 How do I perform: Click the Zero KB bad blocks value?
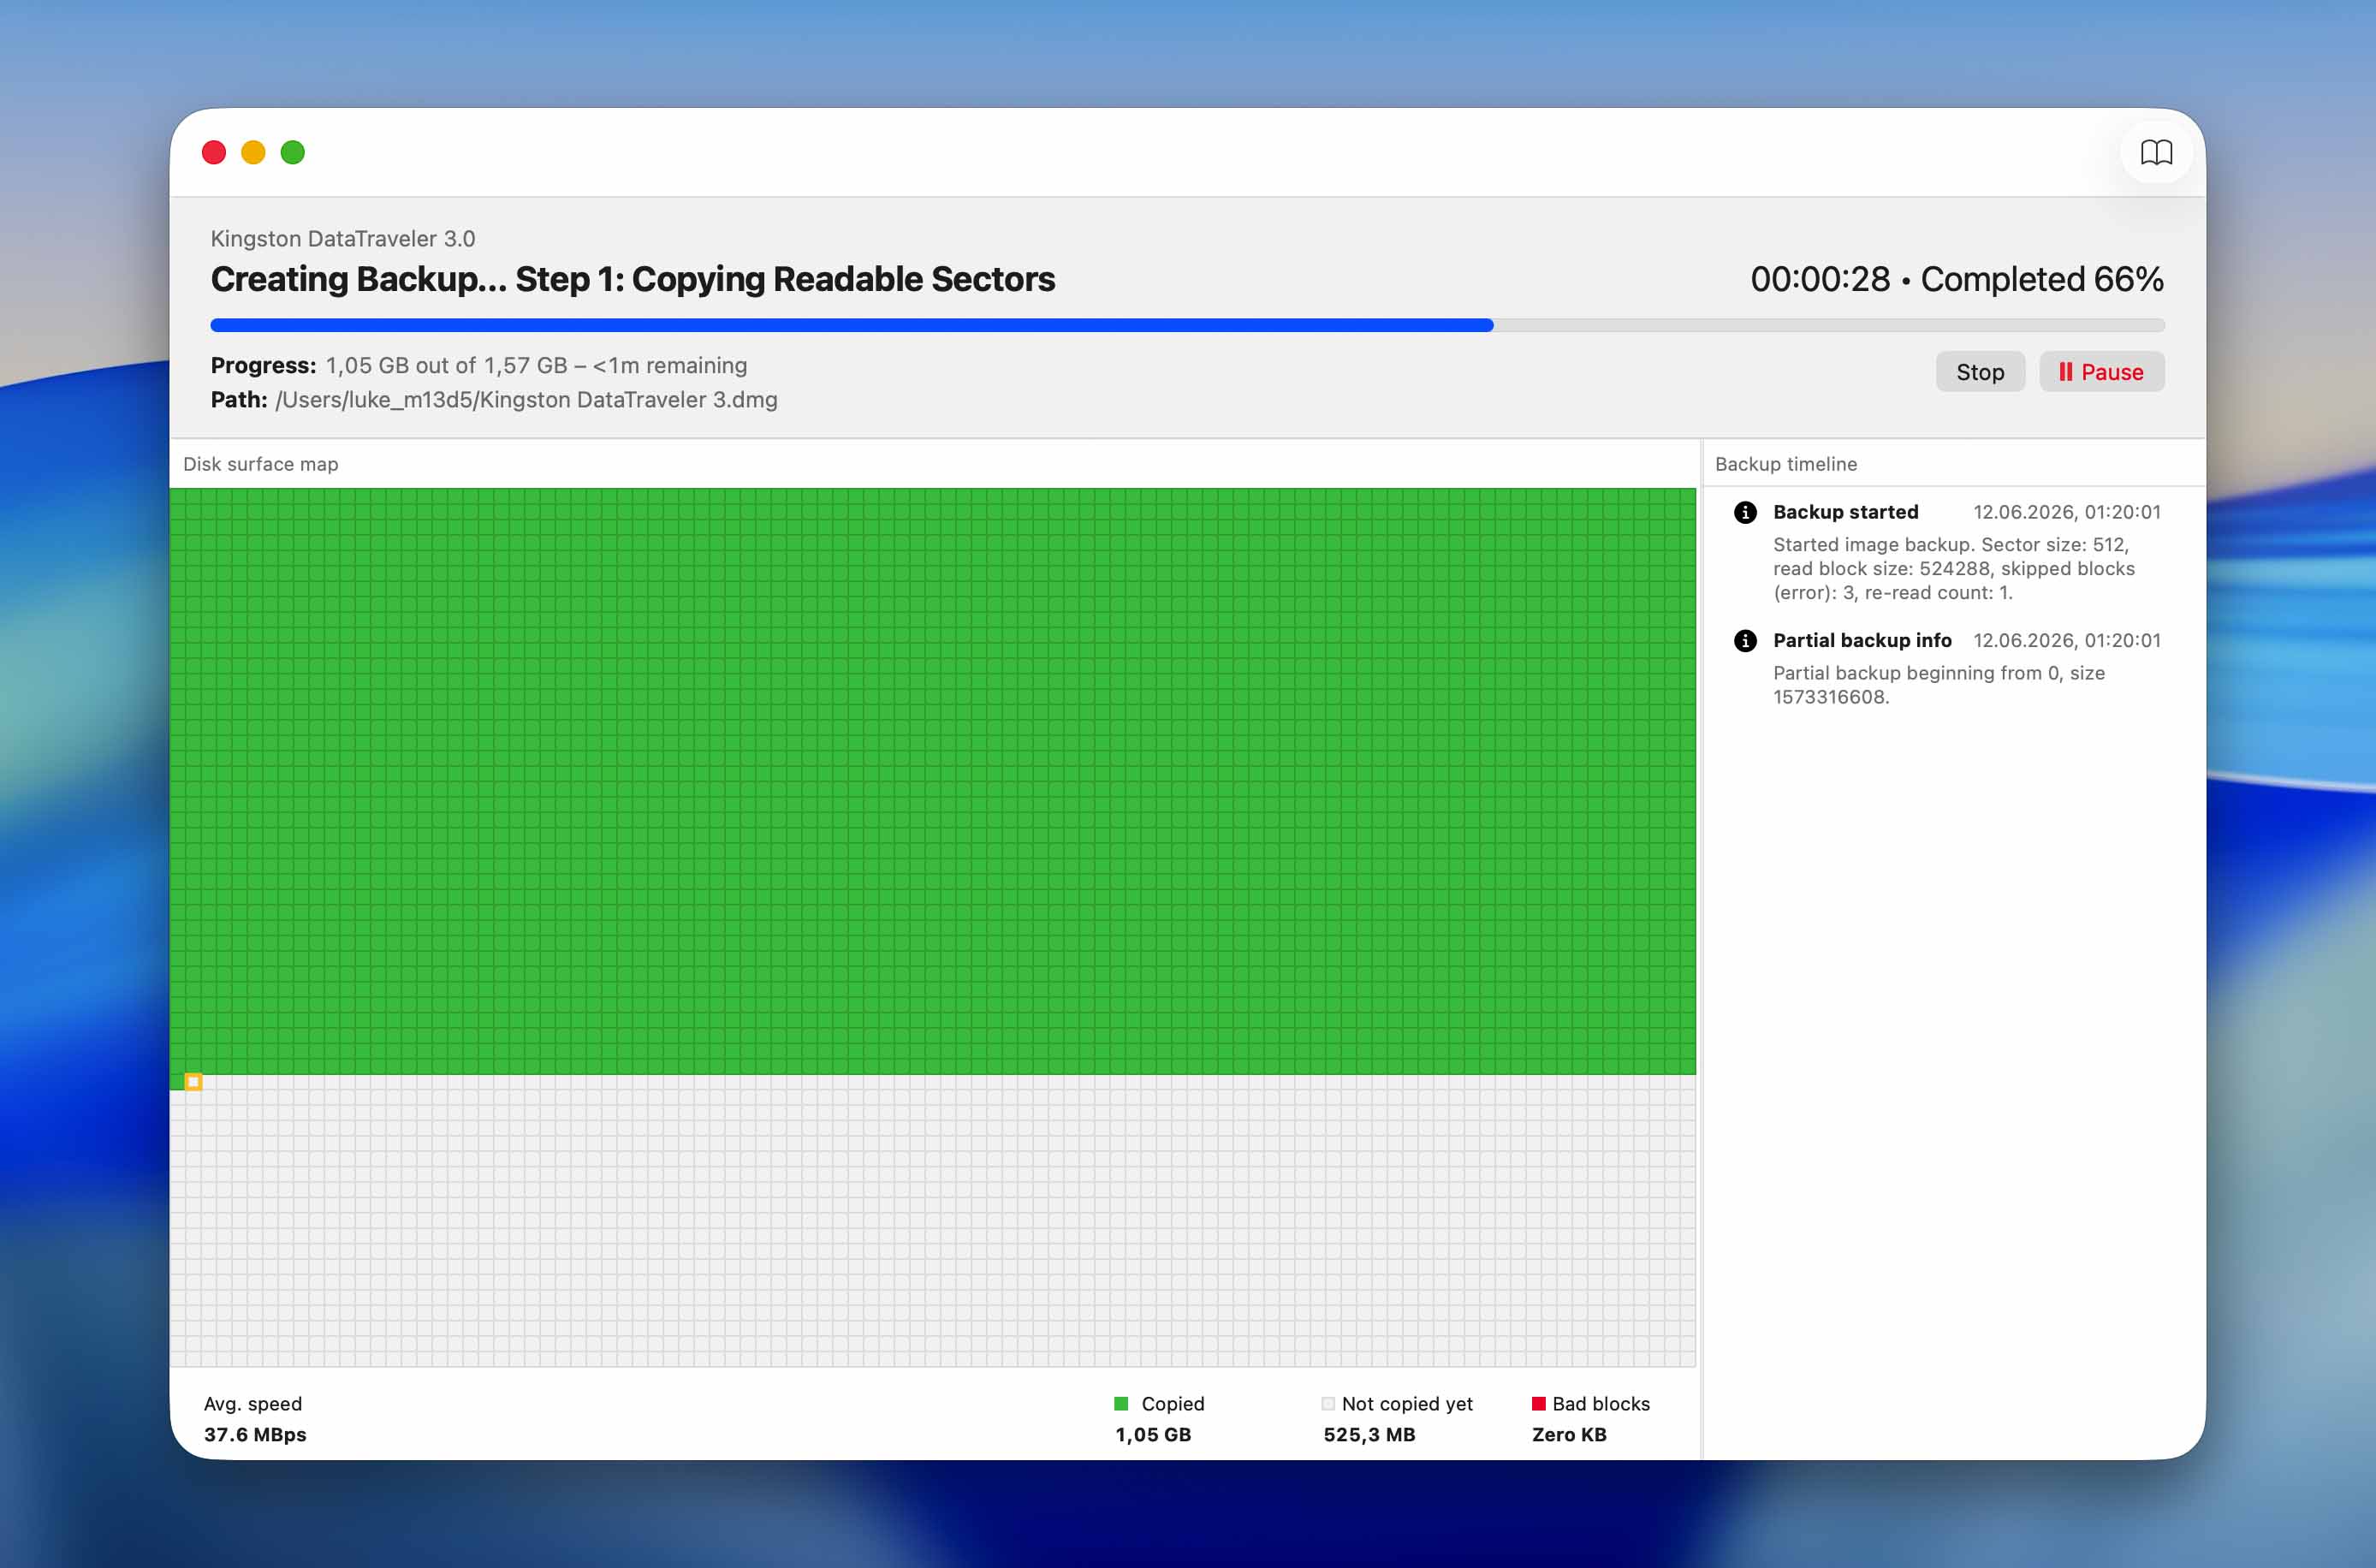1569,1434
